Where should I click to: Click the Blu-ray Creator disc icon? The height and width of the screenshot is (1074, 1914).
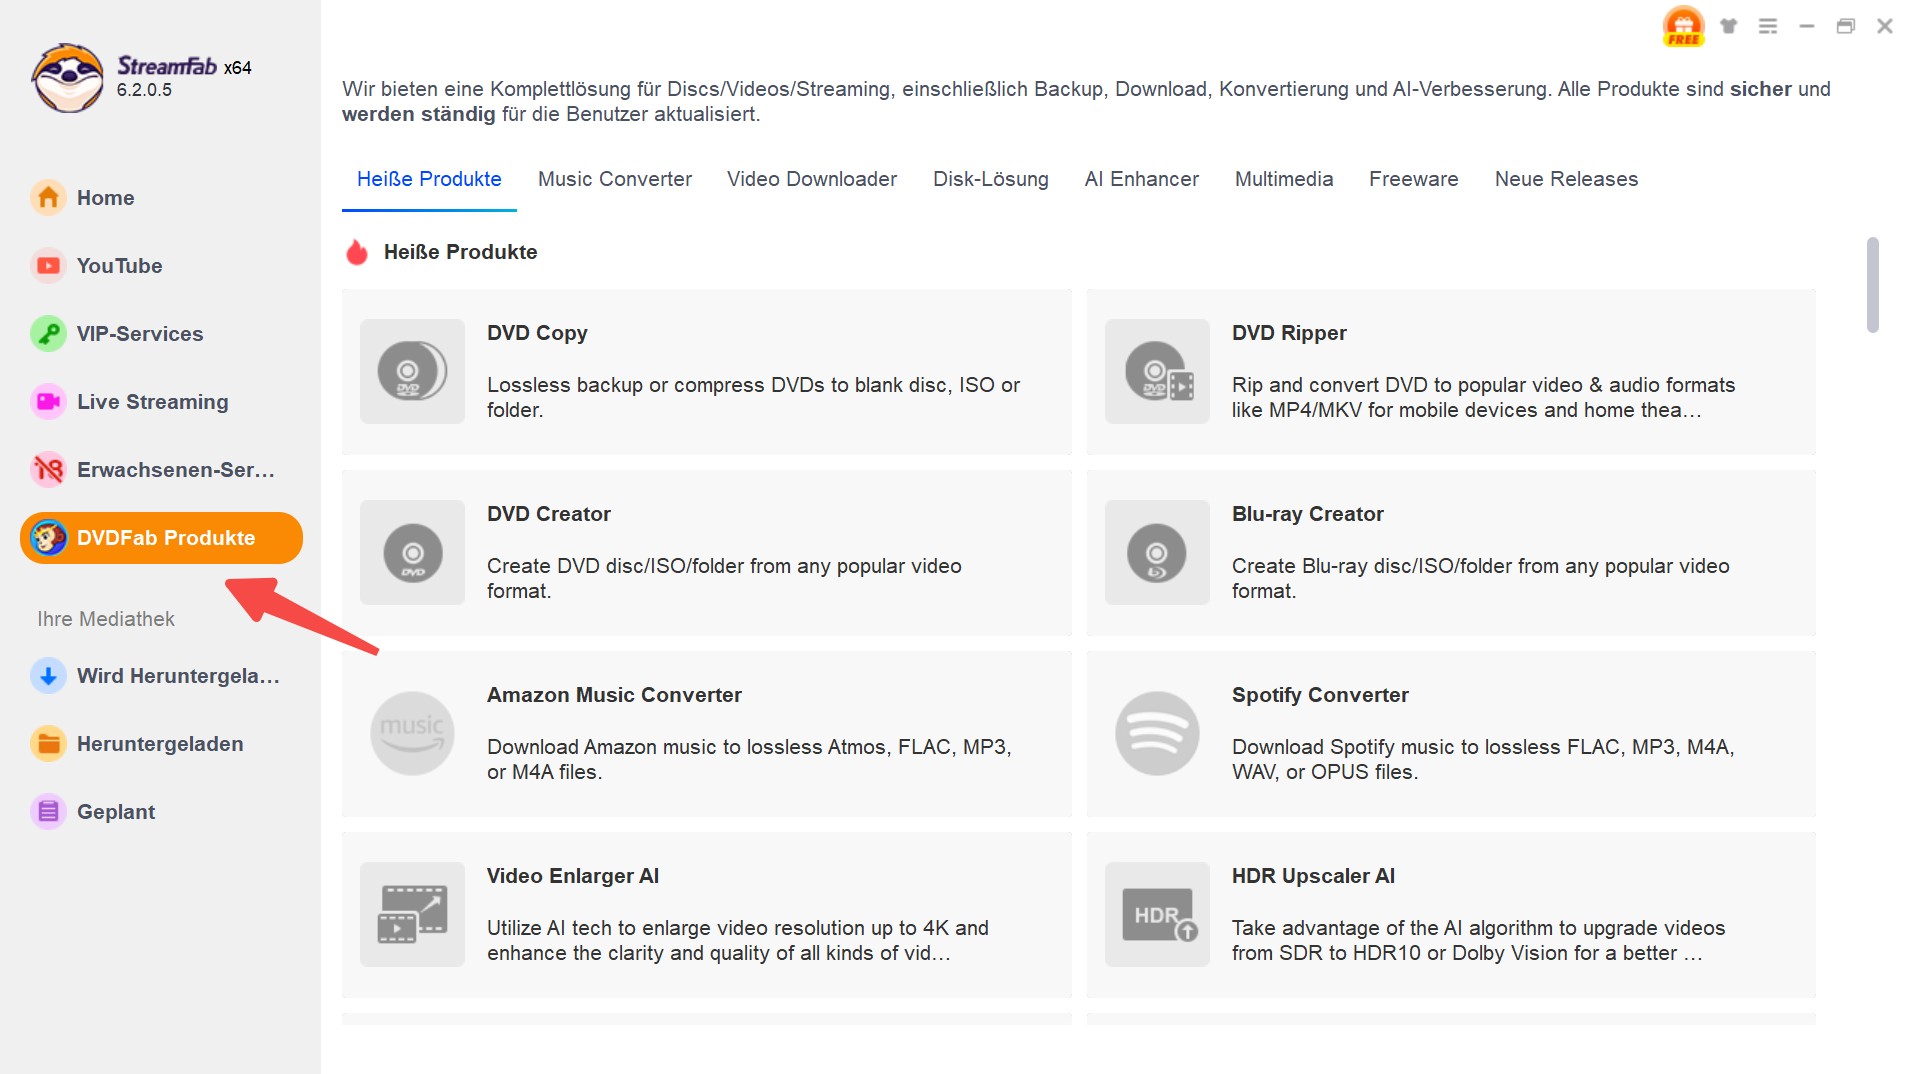pyautogui.click(x=1157, y=553)
